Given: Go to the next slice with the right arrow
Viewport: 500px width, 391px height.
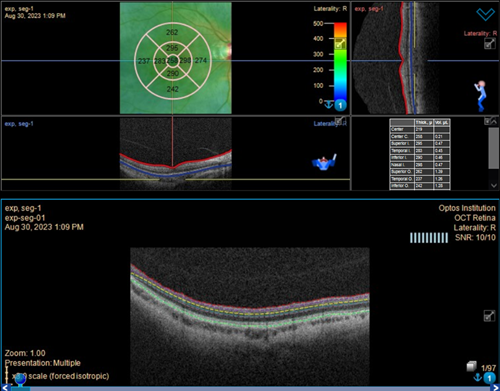Looking at the screenshot, I should (x=496, y=388).
